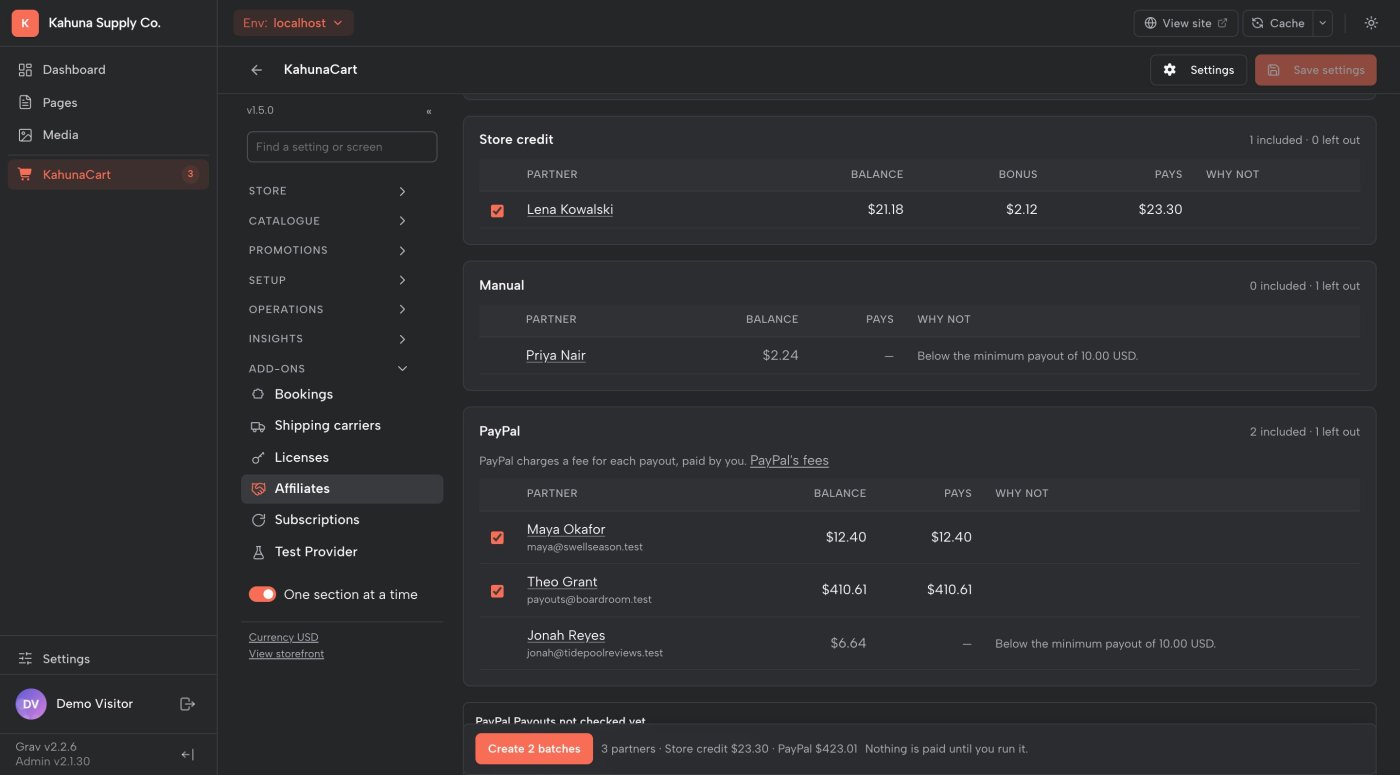Open the Env: localhost dropdown
Image resolution: width=1400 pixels, height=775 pixels.
[293, 23]
